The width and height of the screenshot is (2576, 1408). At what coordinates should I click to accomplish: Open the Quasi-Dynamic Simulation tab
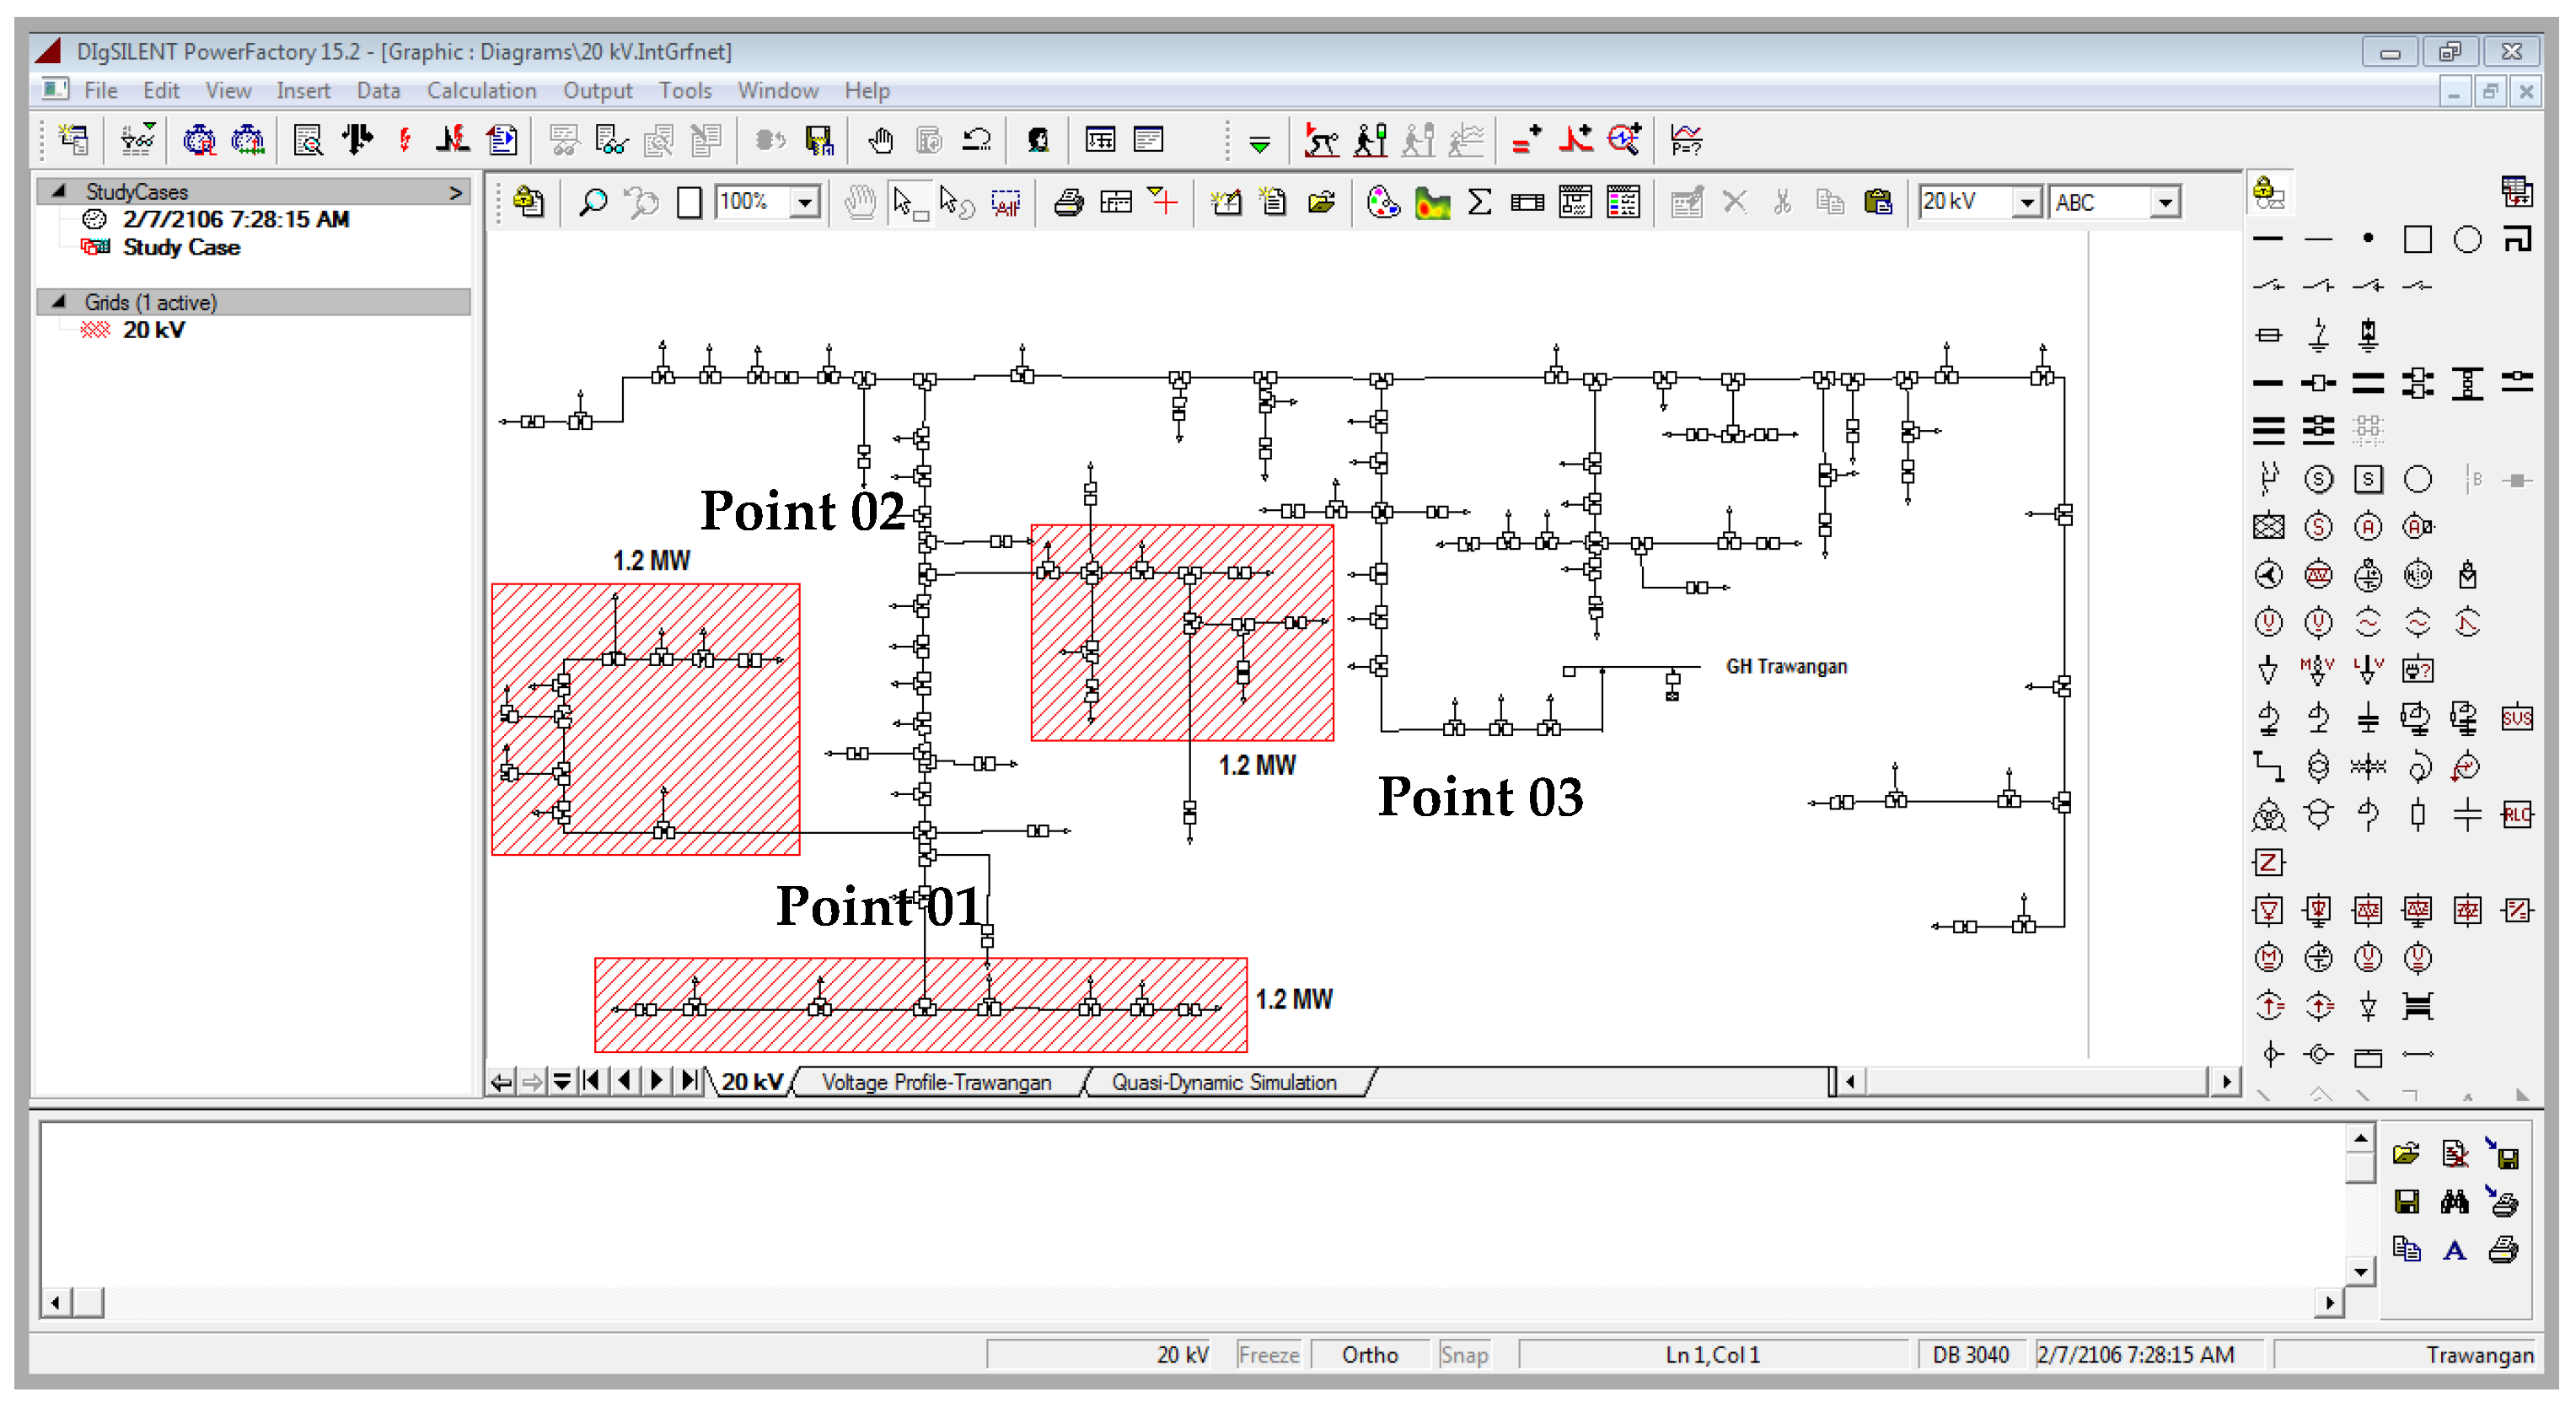click(x=1224, y=1082)
